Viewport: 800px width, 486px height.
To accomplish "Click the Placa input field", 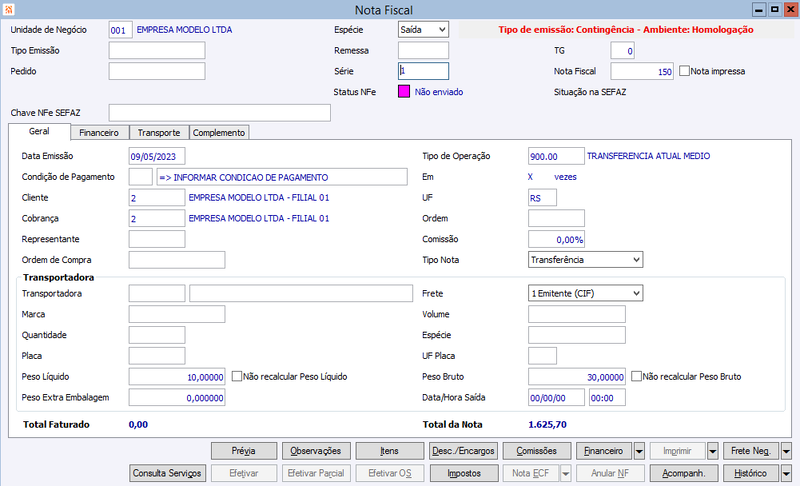I will pyautogui.click(x=157, y=356).
